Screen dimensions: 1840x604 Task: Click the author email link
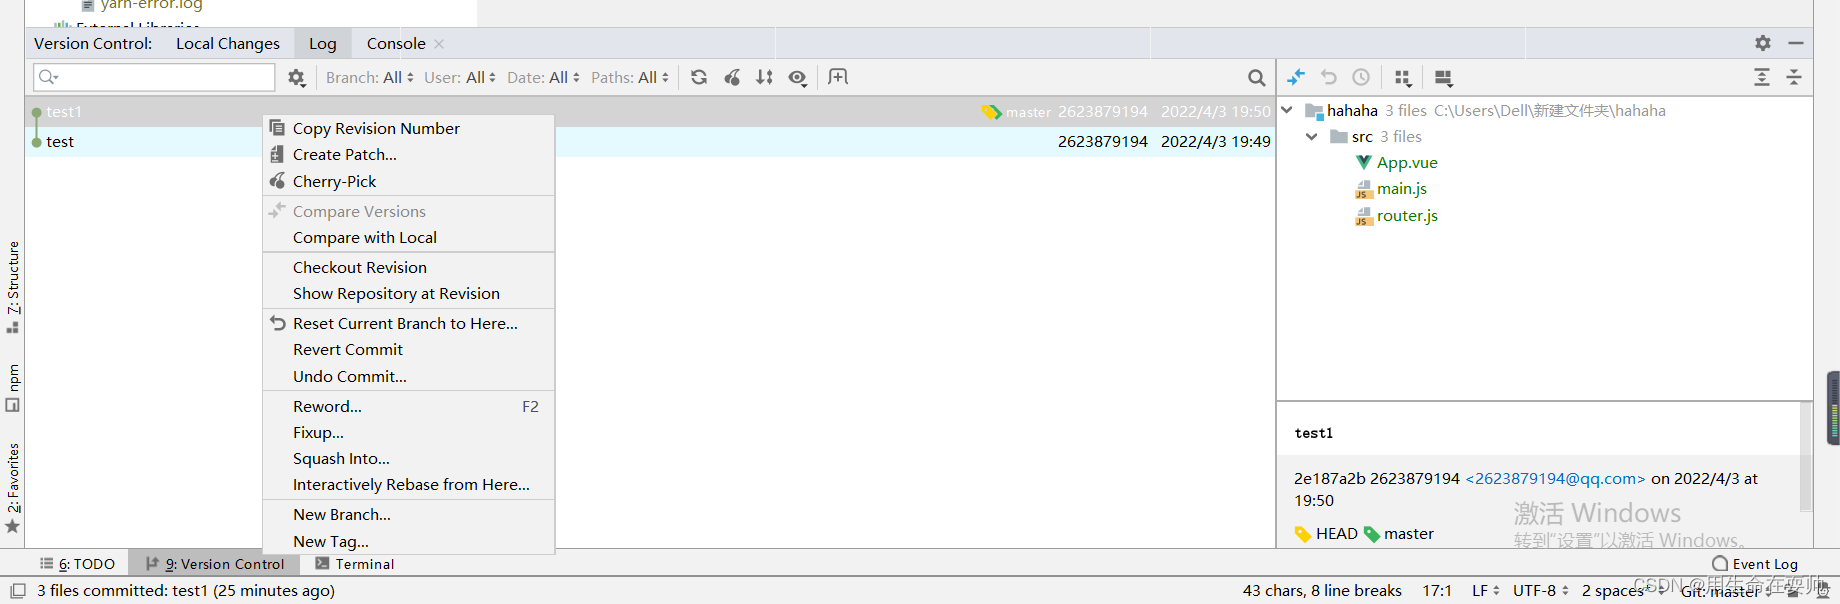click(x=1555, y=478)
